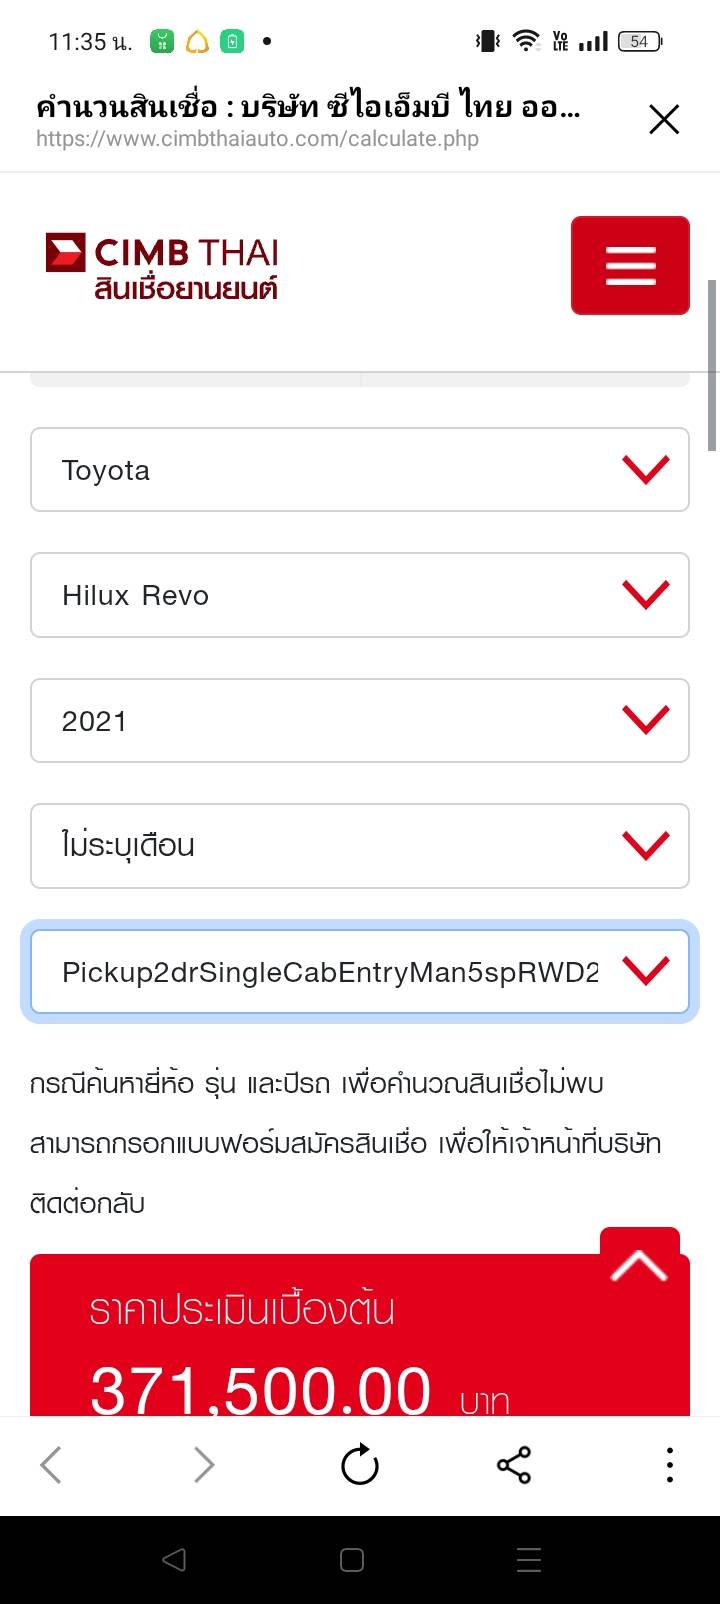
Task: Click the cimbthaiauto.com URL text
Action: [258, 139]
